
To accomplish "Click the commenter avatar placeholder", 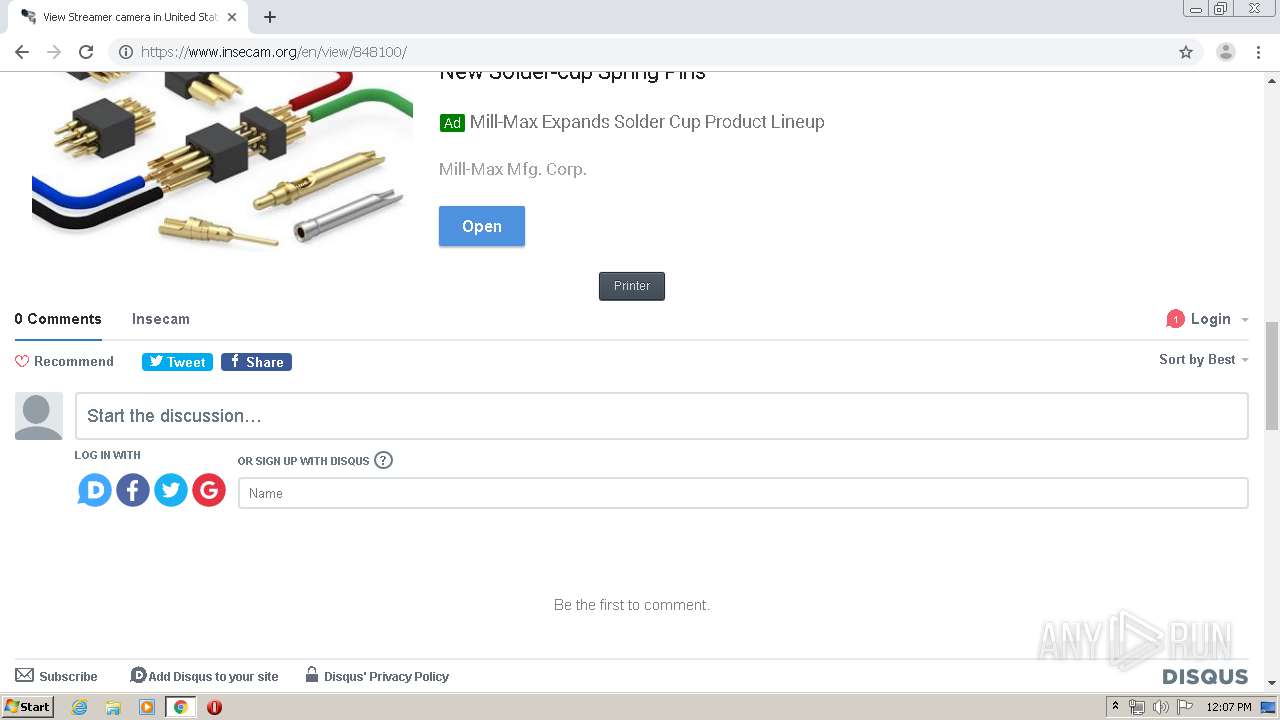I will pos(39,416).
